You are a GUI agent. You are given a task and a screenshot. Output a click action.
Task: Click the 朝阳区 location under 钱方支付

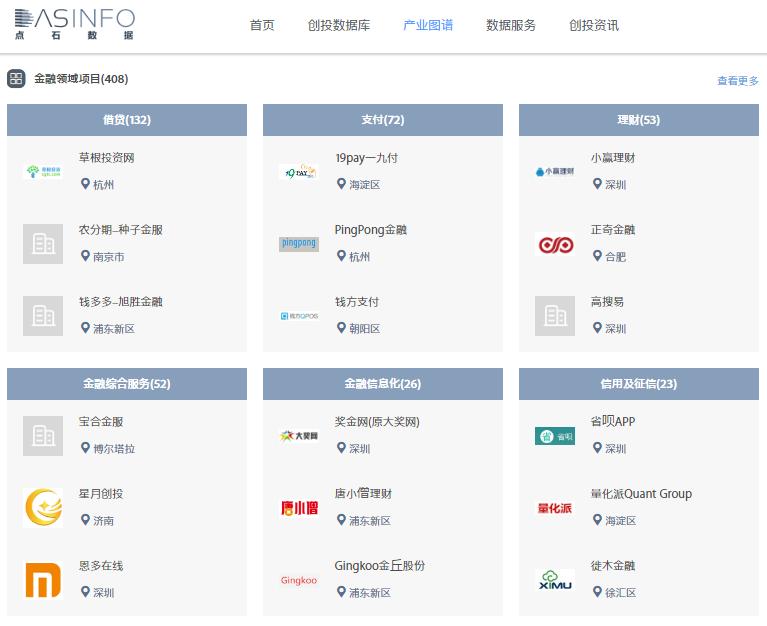(x=365, y=329)
